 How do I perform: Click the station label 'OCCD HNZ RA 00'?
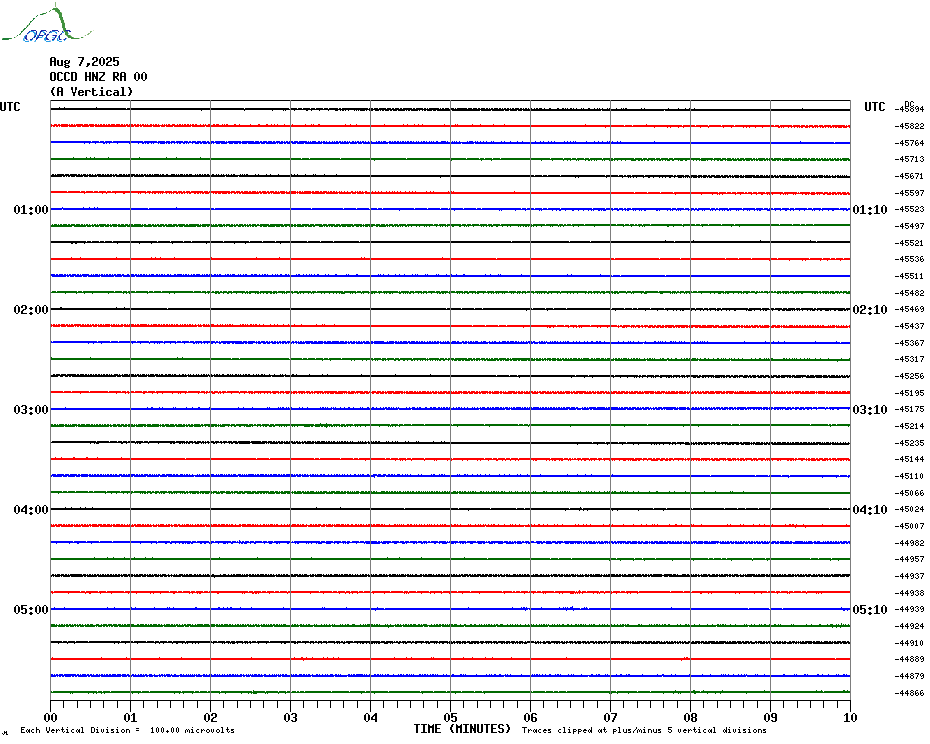point(98,77)
